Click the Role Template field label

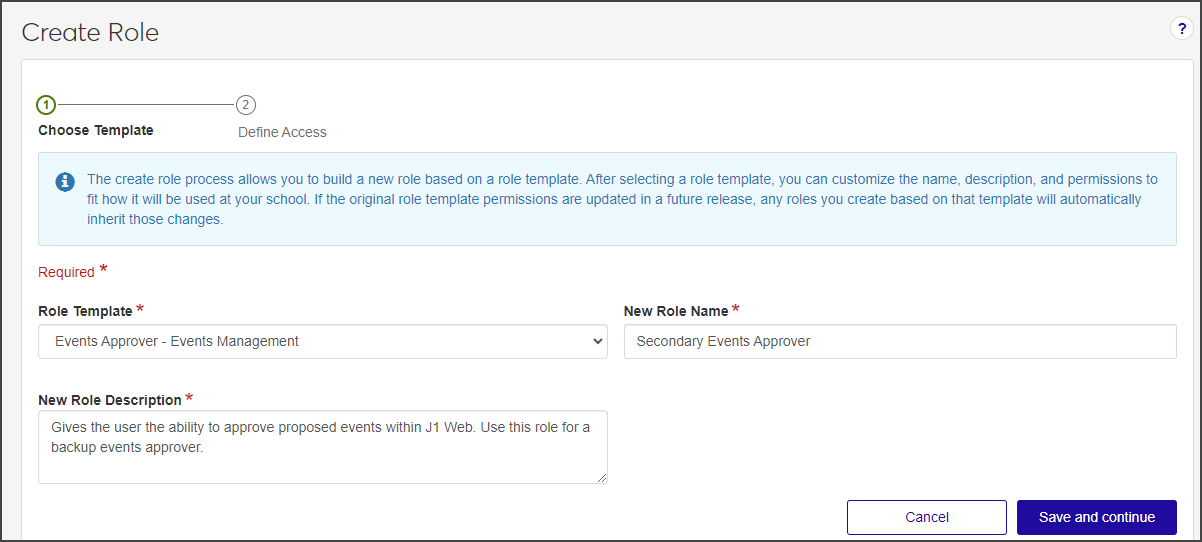[85, 311]
